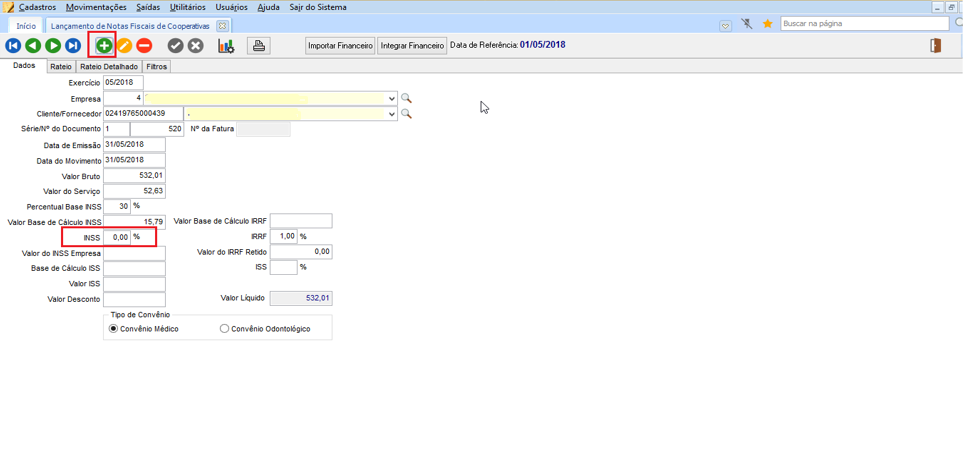The height and width of the screenshot is (451, 963).
Task: Open the Saídas menu
Action: [148, 7]
